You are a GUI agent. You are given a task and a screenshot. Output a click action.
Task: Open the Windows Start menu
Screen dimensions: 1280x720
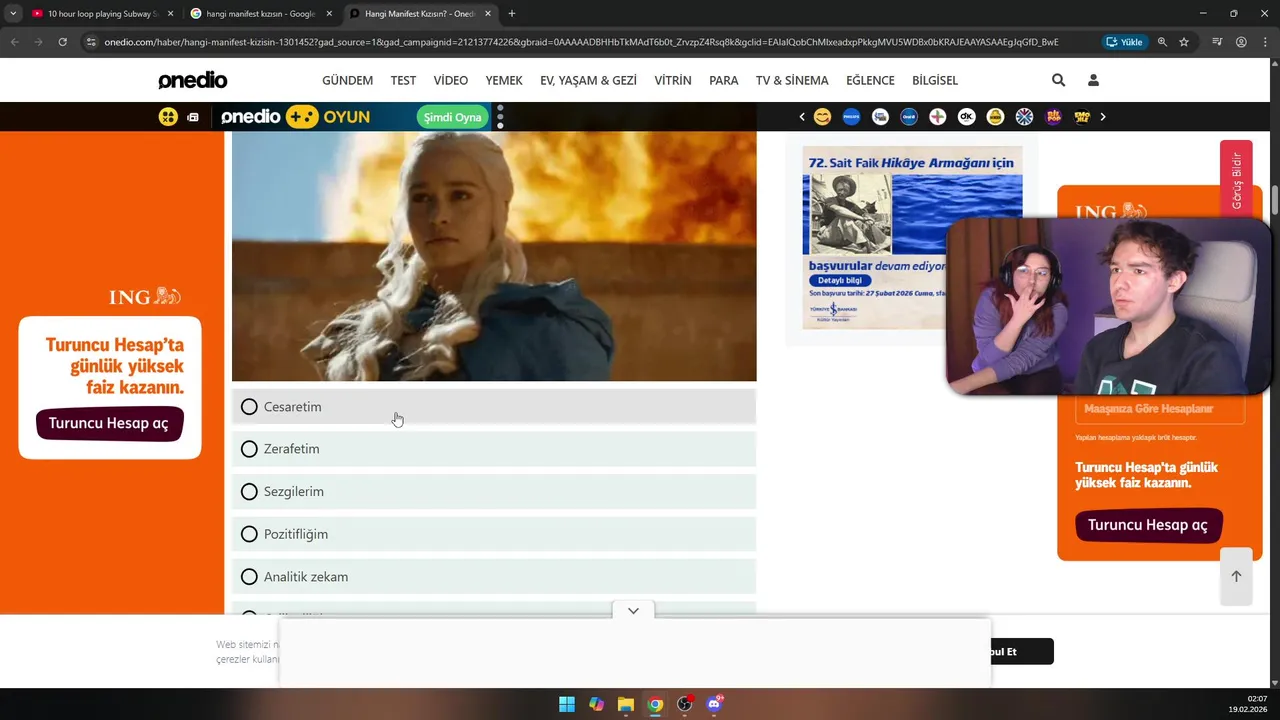click(x=567, y=704)
